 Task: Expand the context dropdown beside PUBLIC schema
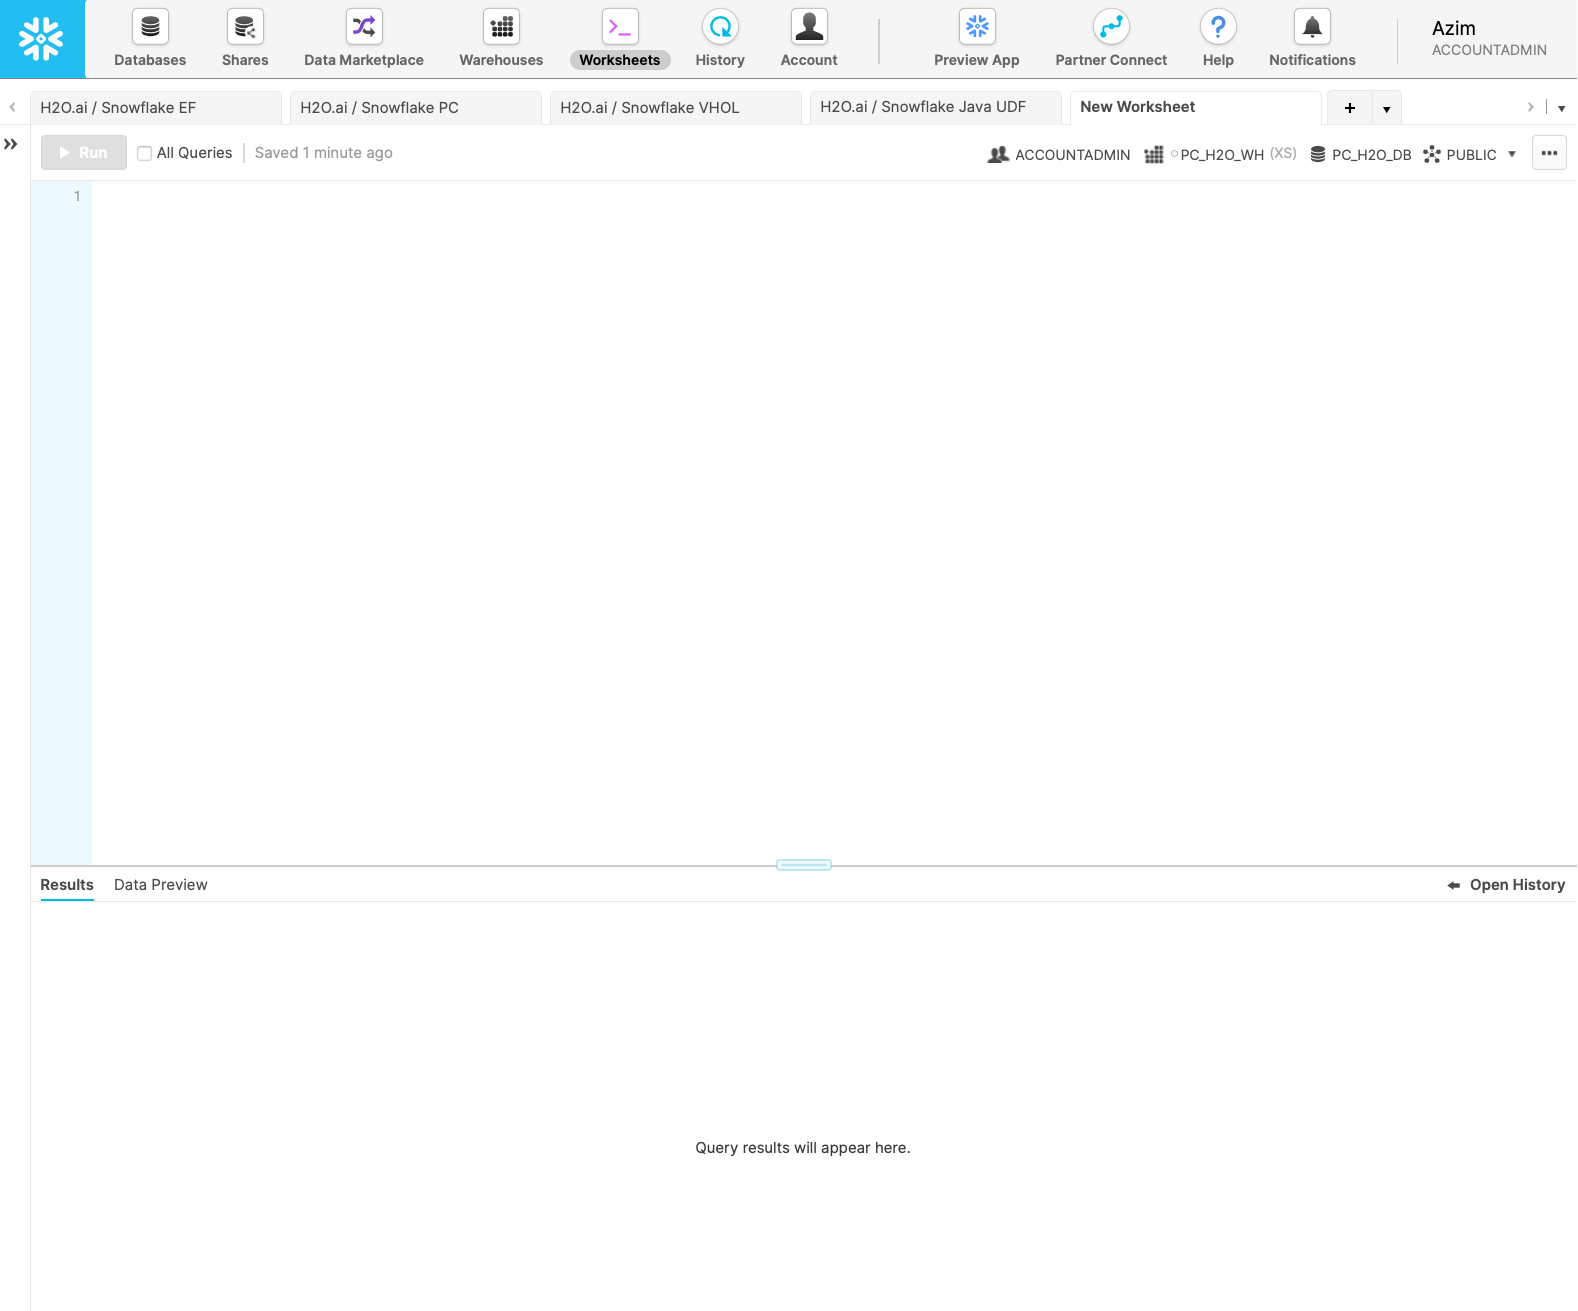[1512, 154]
